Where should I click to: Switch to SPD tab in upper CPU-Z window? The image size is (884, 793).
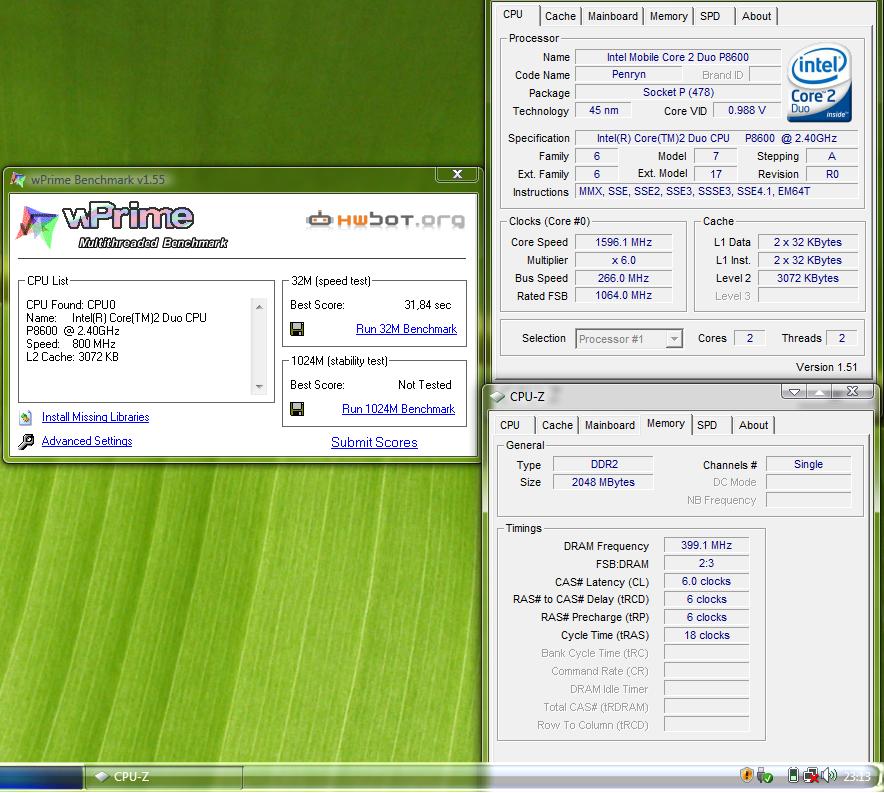tap(710, 16)
